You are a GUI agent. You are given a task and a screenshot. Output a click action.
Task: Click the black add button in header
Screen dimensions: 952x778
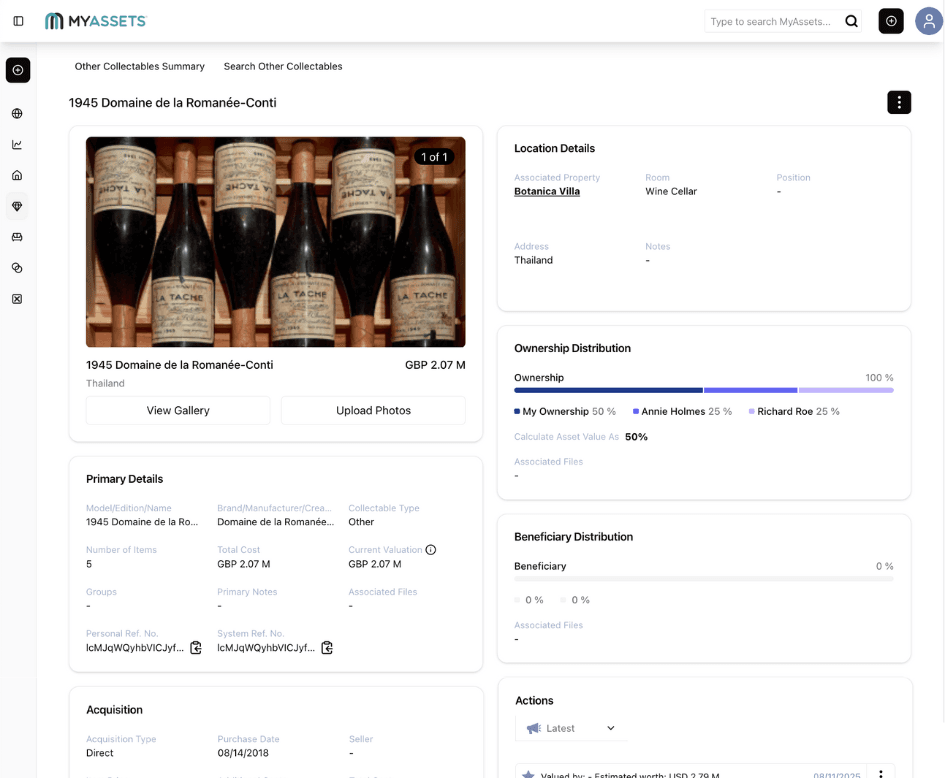pyautogui.click(x=890, y=21)
